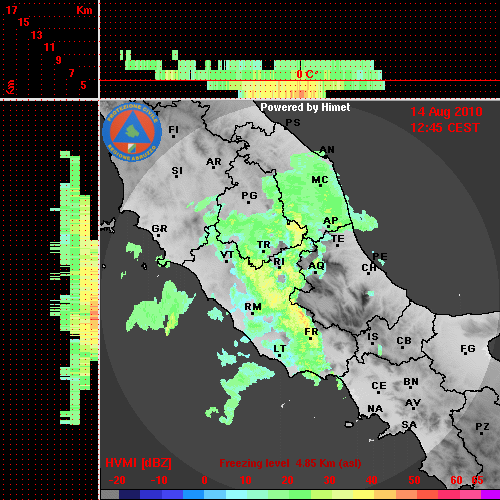
Task: Click the 40 dBZ scale value
Action: 372,480
